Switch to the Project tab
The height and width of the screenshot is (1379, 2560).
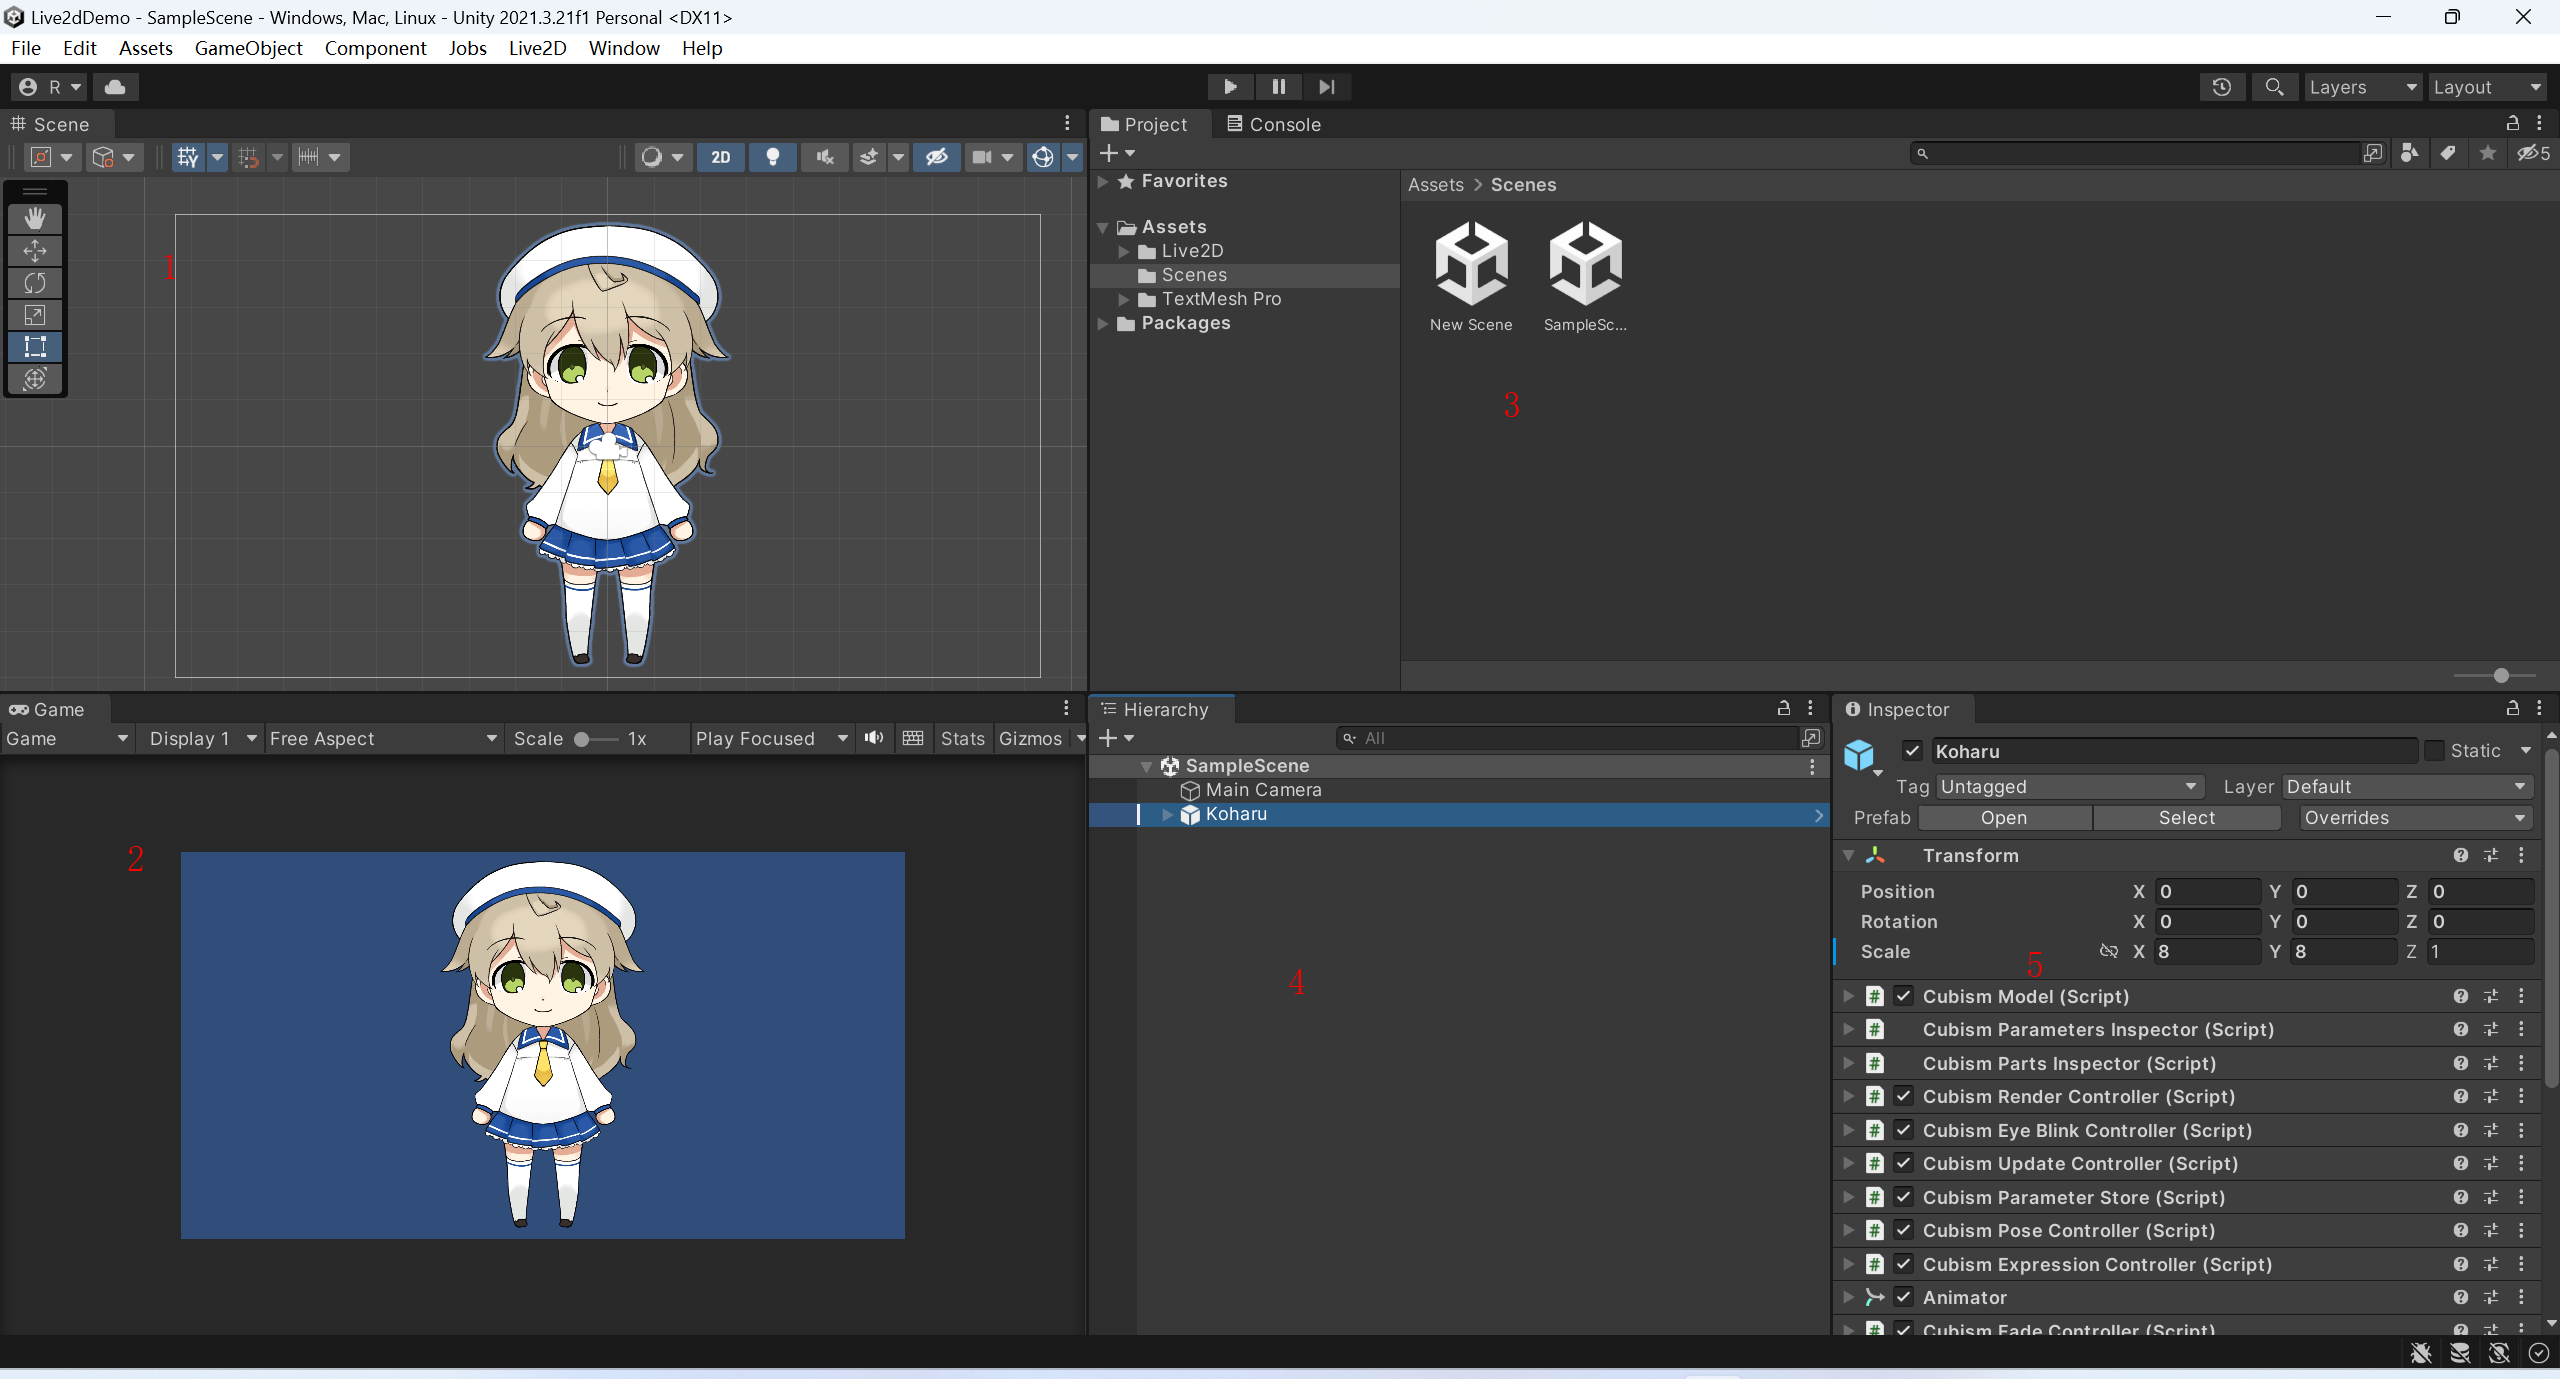click(x=1144, y=124)
